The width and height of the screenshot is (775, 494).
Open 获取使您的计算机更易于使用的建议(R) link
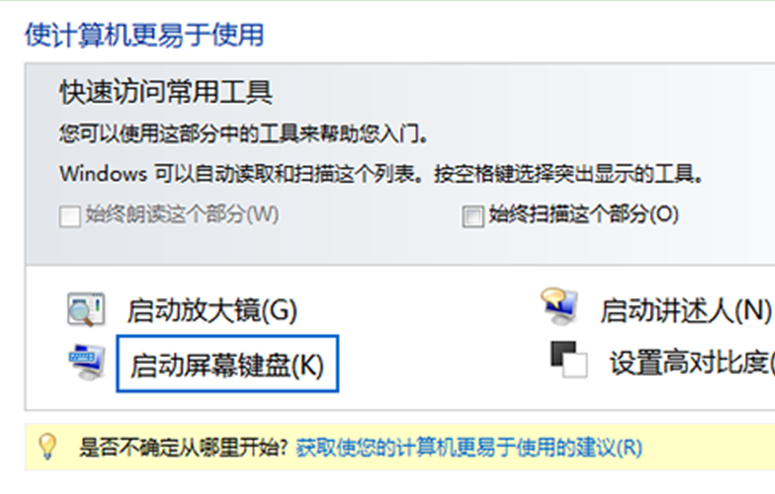[469, 448]
